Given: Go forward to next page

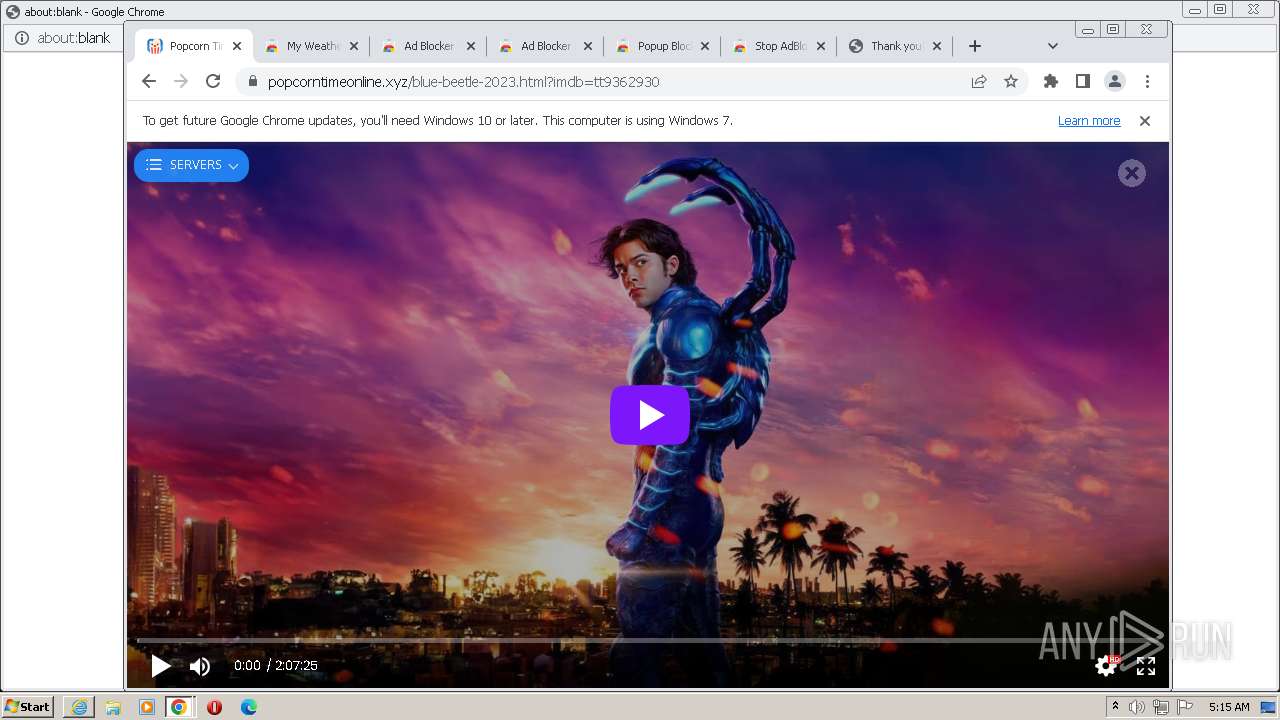Looking at the screenshot, I should (x=181, y=81).
